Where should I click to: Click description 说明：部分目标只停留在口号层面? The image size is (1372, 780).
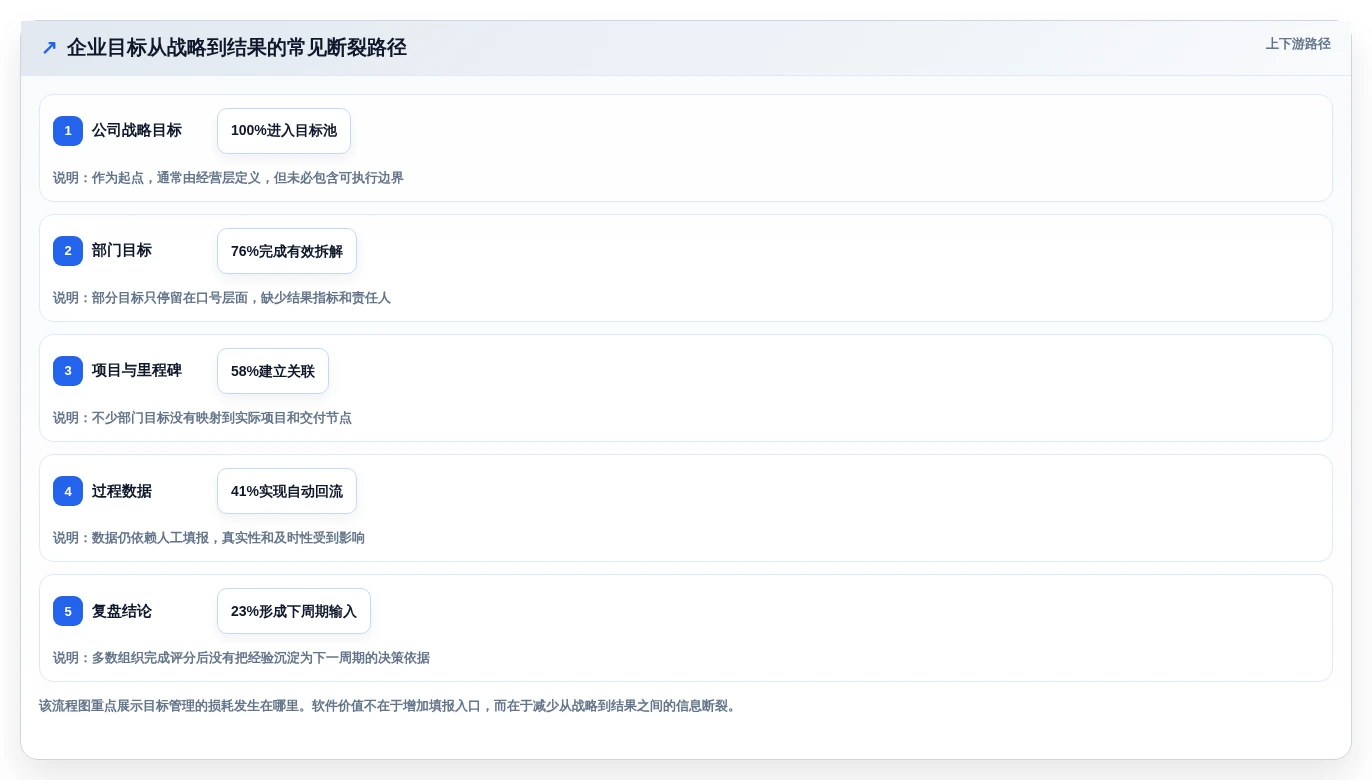pos(222,298)
